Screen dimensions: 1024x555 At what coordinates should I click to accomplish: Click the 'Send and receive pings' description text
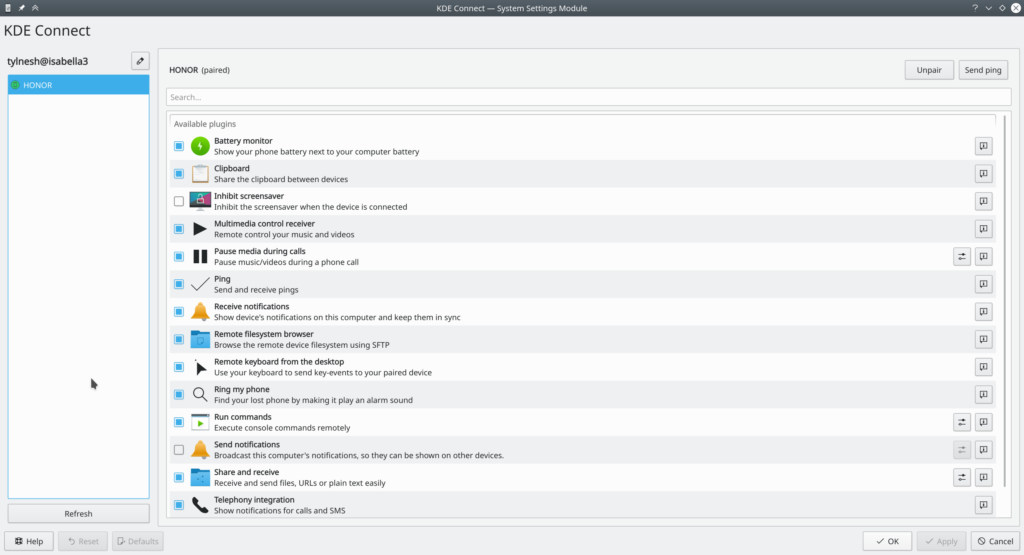click(256, 289)
